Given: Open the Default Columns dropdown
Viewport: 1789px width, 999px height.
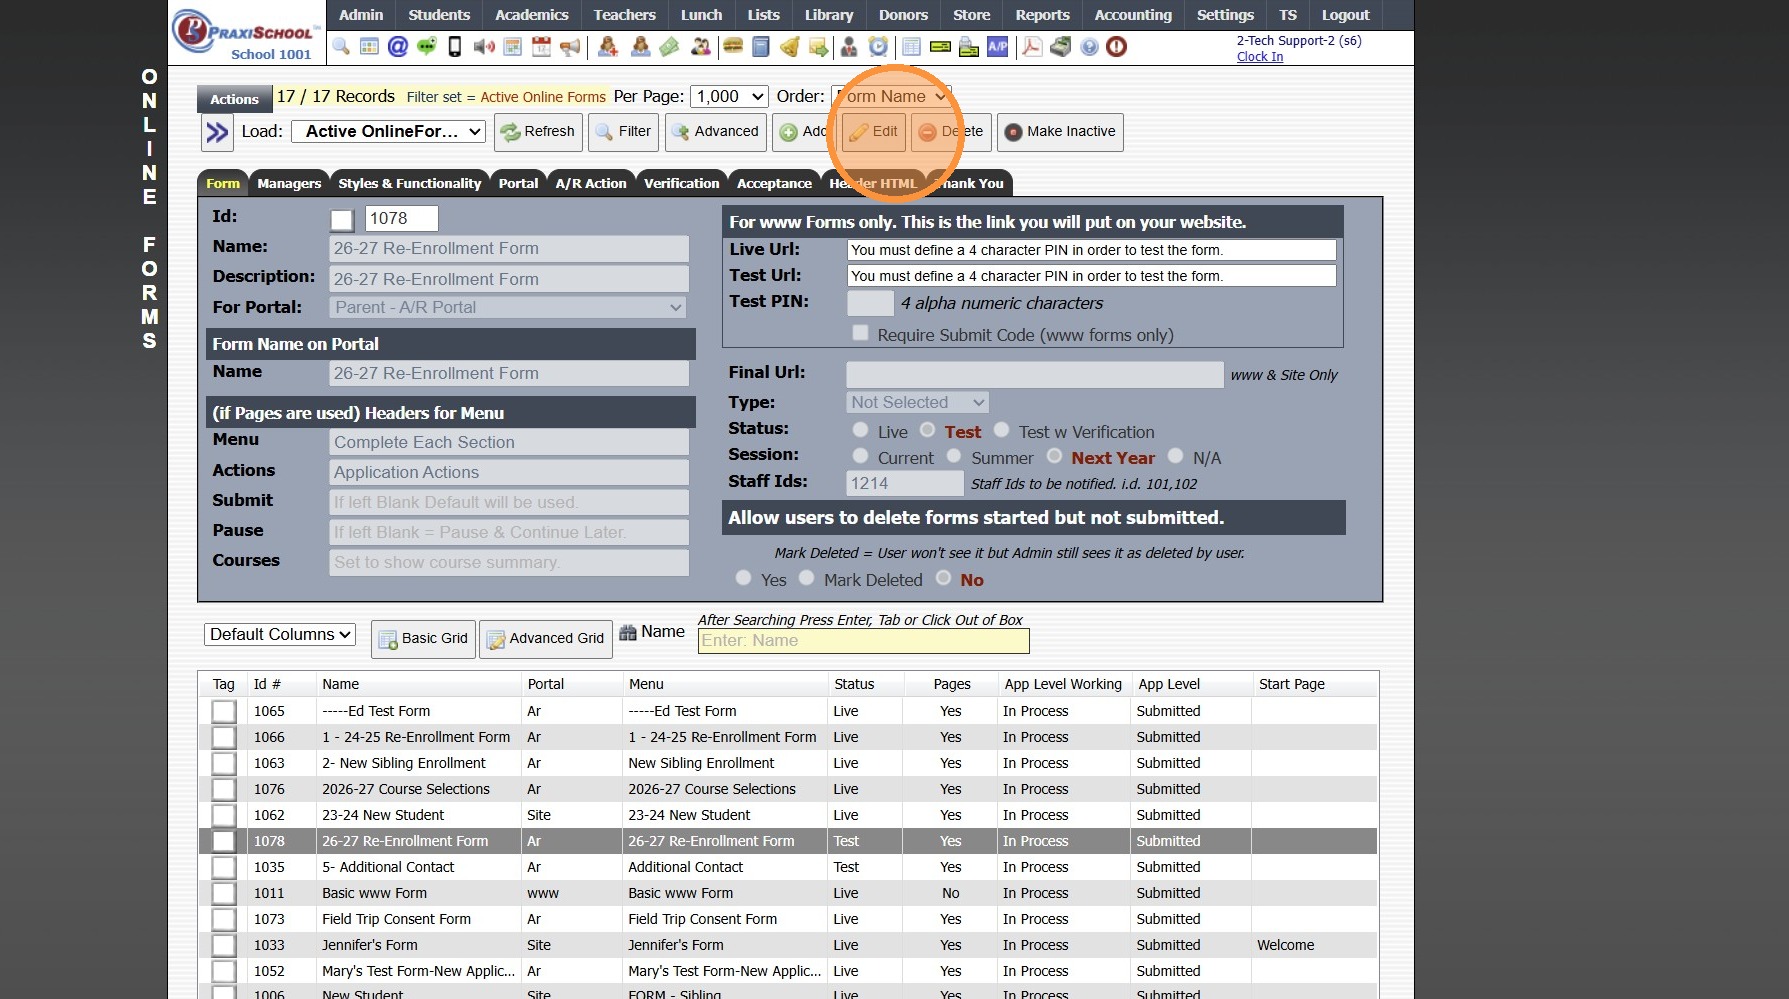Looking at the screenshot, I should point(281,635).
